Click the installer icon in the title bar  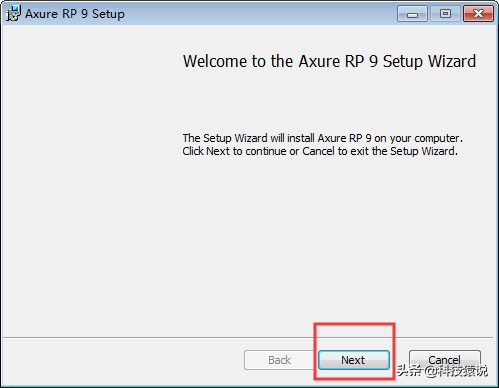pos(13,13)
